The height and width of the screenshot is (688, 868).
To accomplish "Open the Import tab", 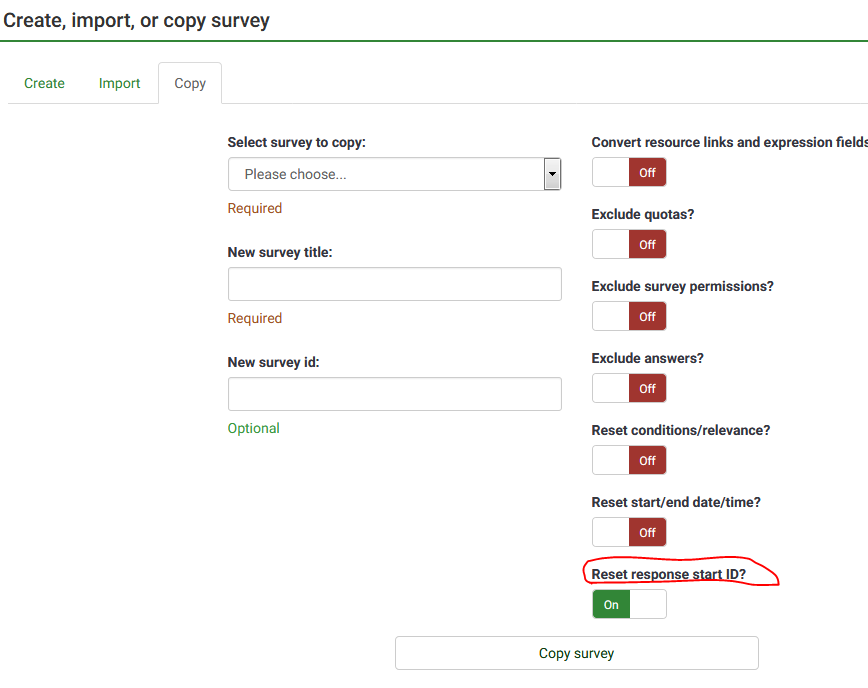I will point(119,83).
